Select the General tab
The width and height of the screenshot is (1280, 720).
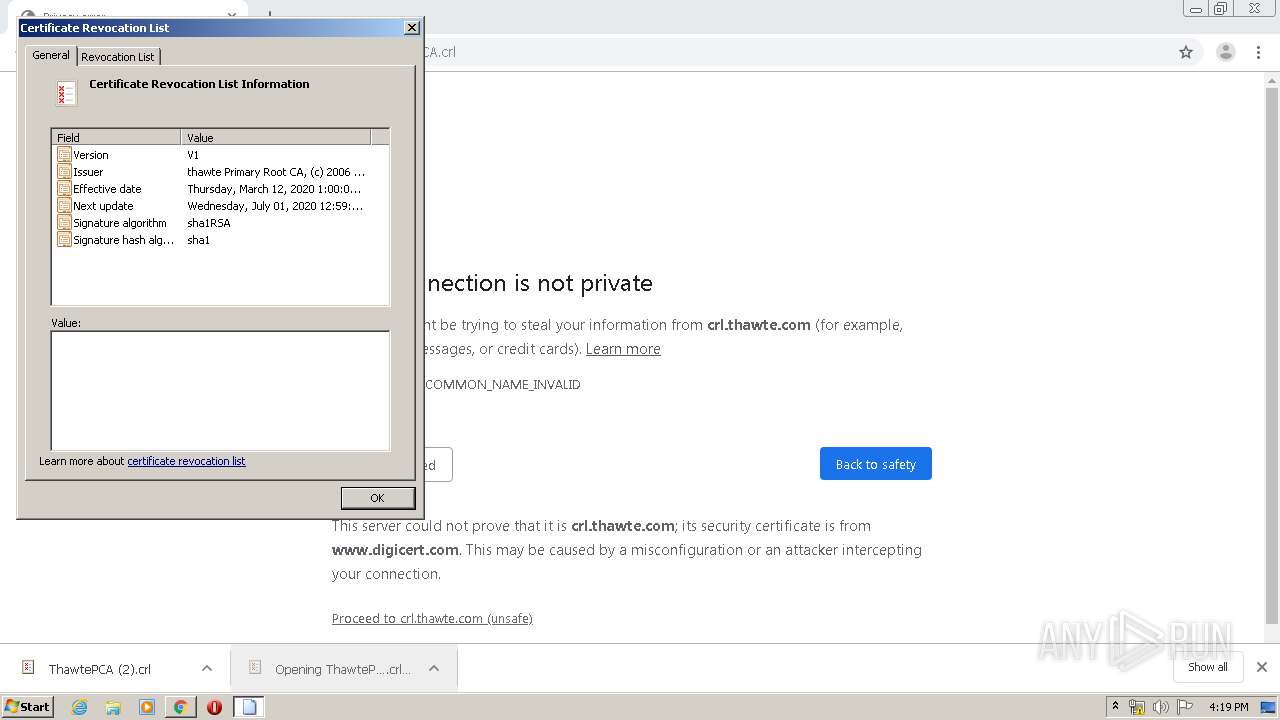51,55
